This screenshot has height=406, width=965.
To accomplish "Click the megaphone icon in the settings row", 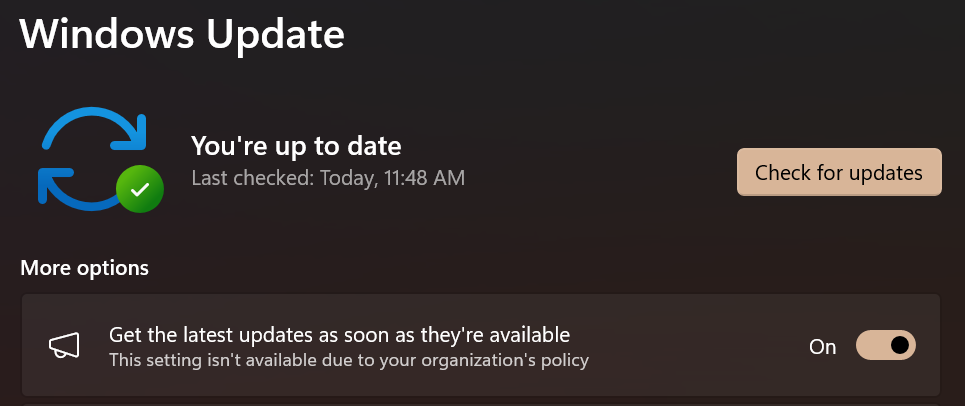I will (64, 346).
